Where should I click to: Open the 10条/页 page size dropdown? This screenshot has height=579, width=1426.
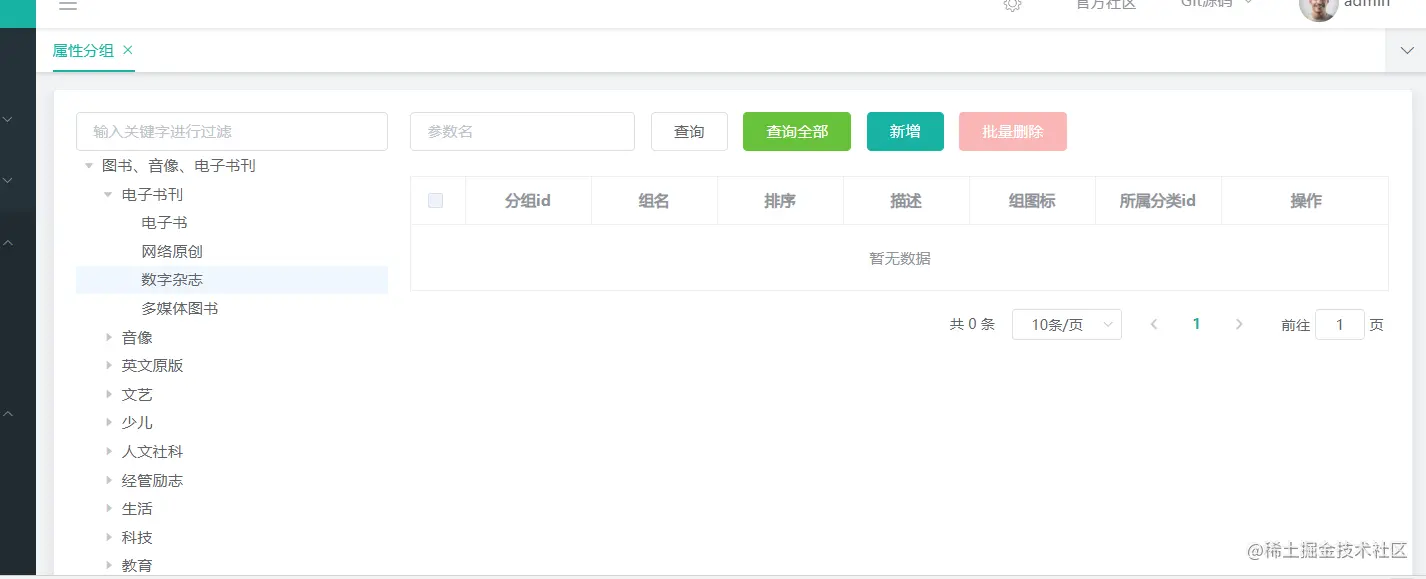click(x=1067, y=324)
